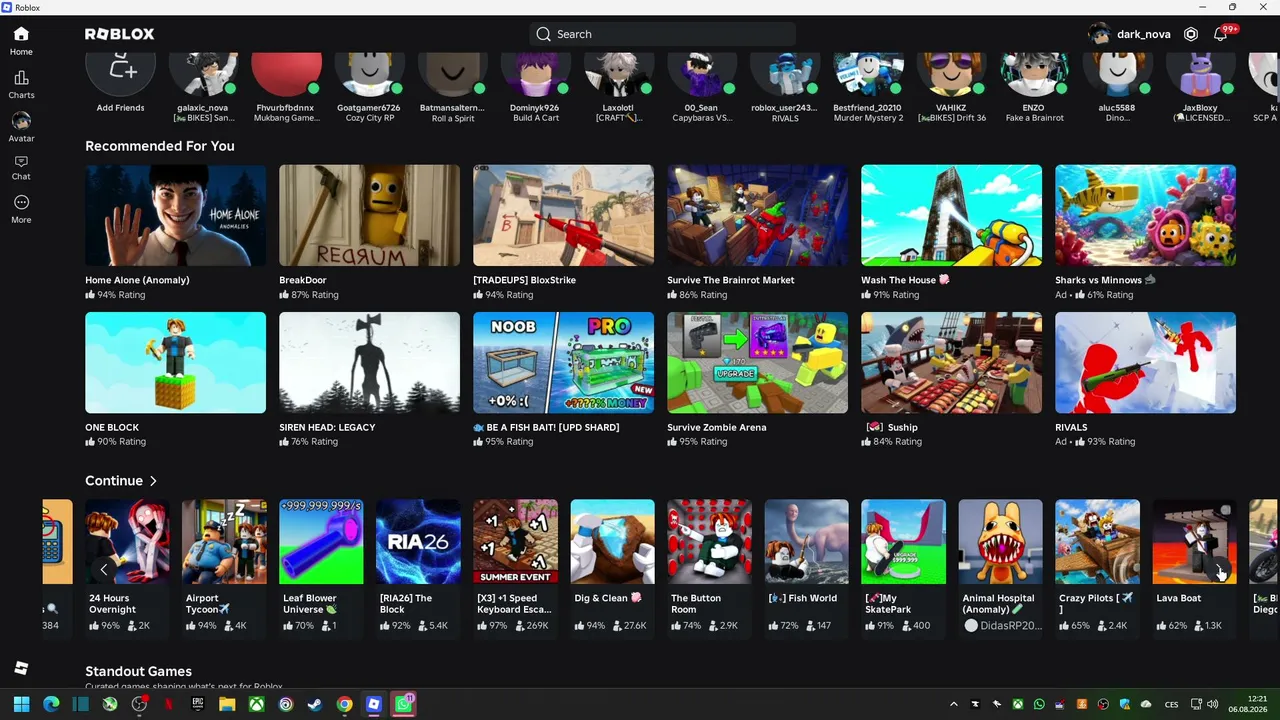The width and height of the screenshot is (1280, 720).
Task: Click the Roblox Studio icon at bottom left
Action: 21,668
